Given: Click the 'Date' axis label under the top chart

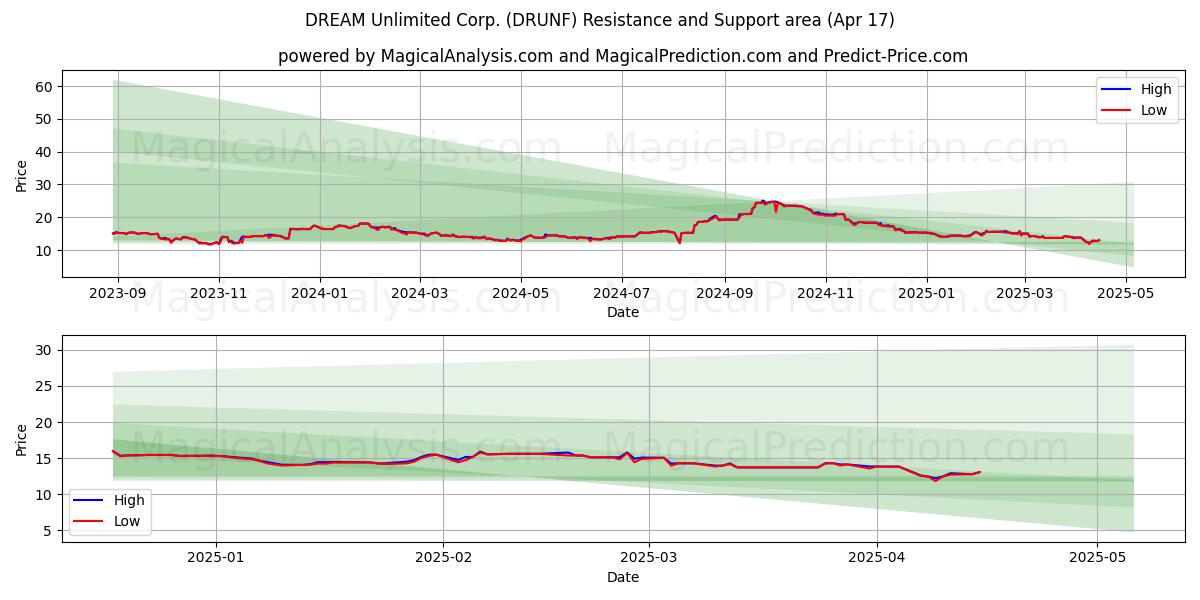Looking at the screenshot, I should [x=623, y=312].
